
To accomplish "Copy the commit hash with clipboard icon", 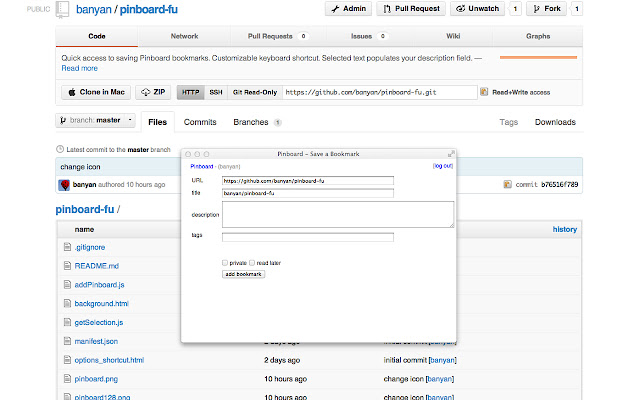I will [507, 184].
